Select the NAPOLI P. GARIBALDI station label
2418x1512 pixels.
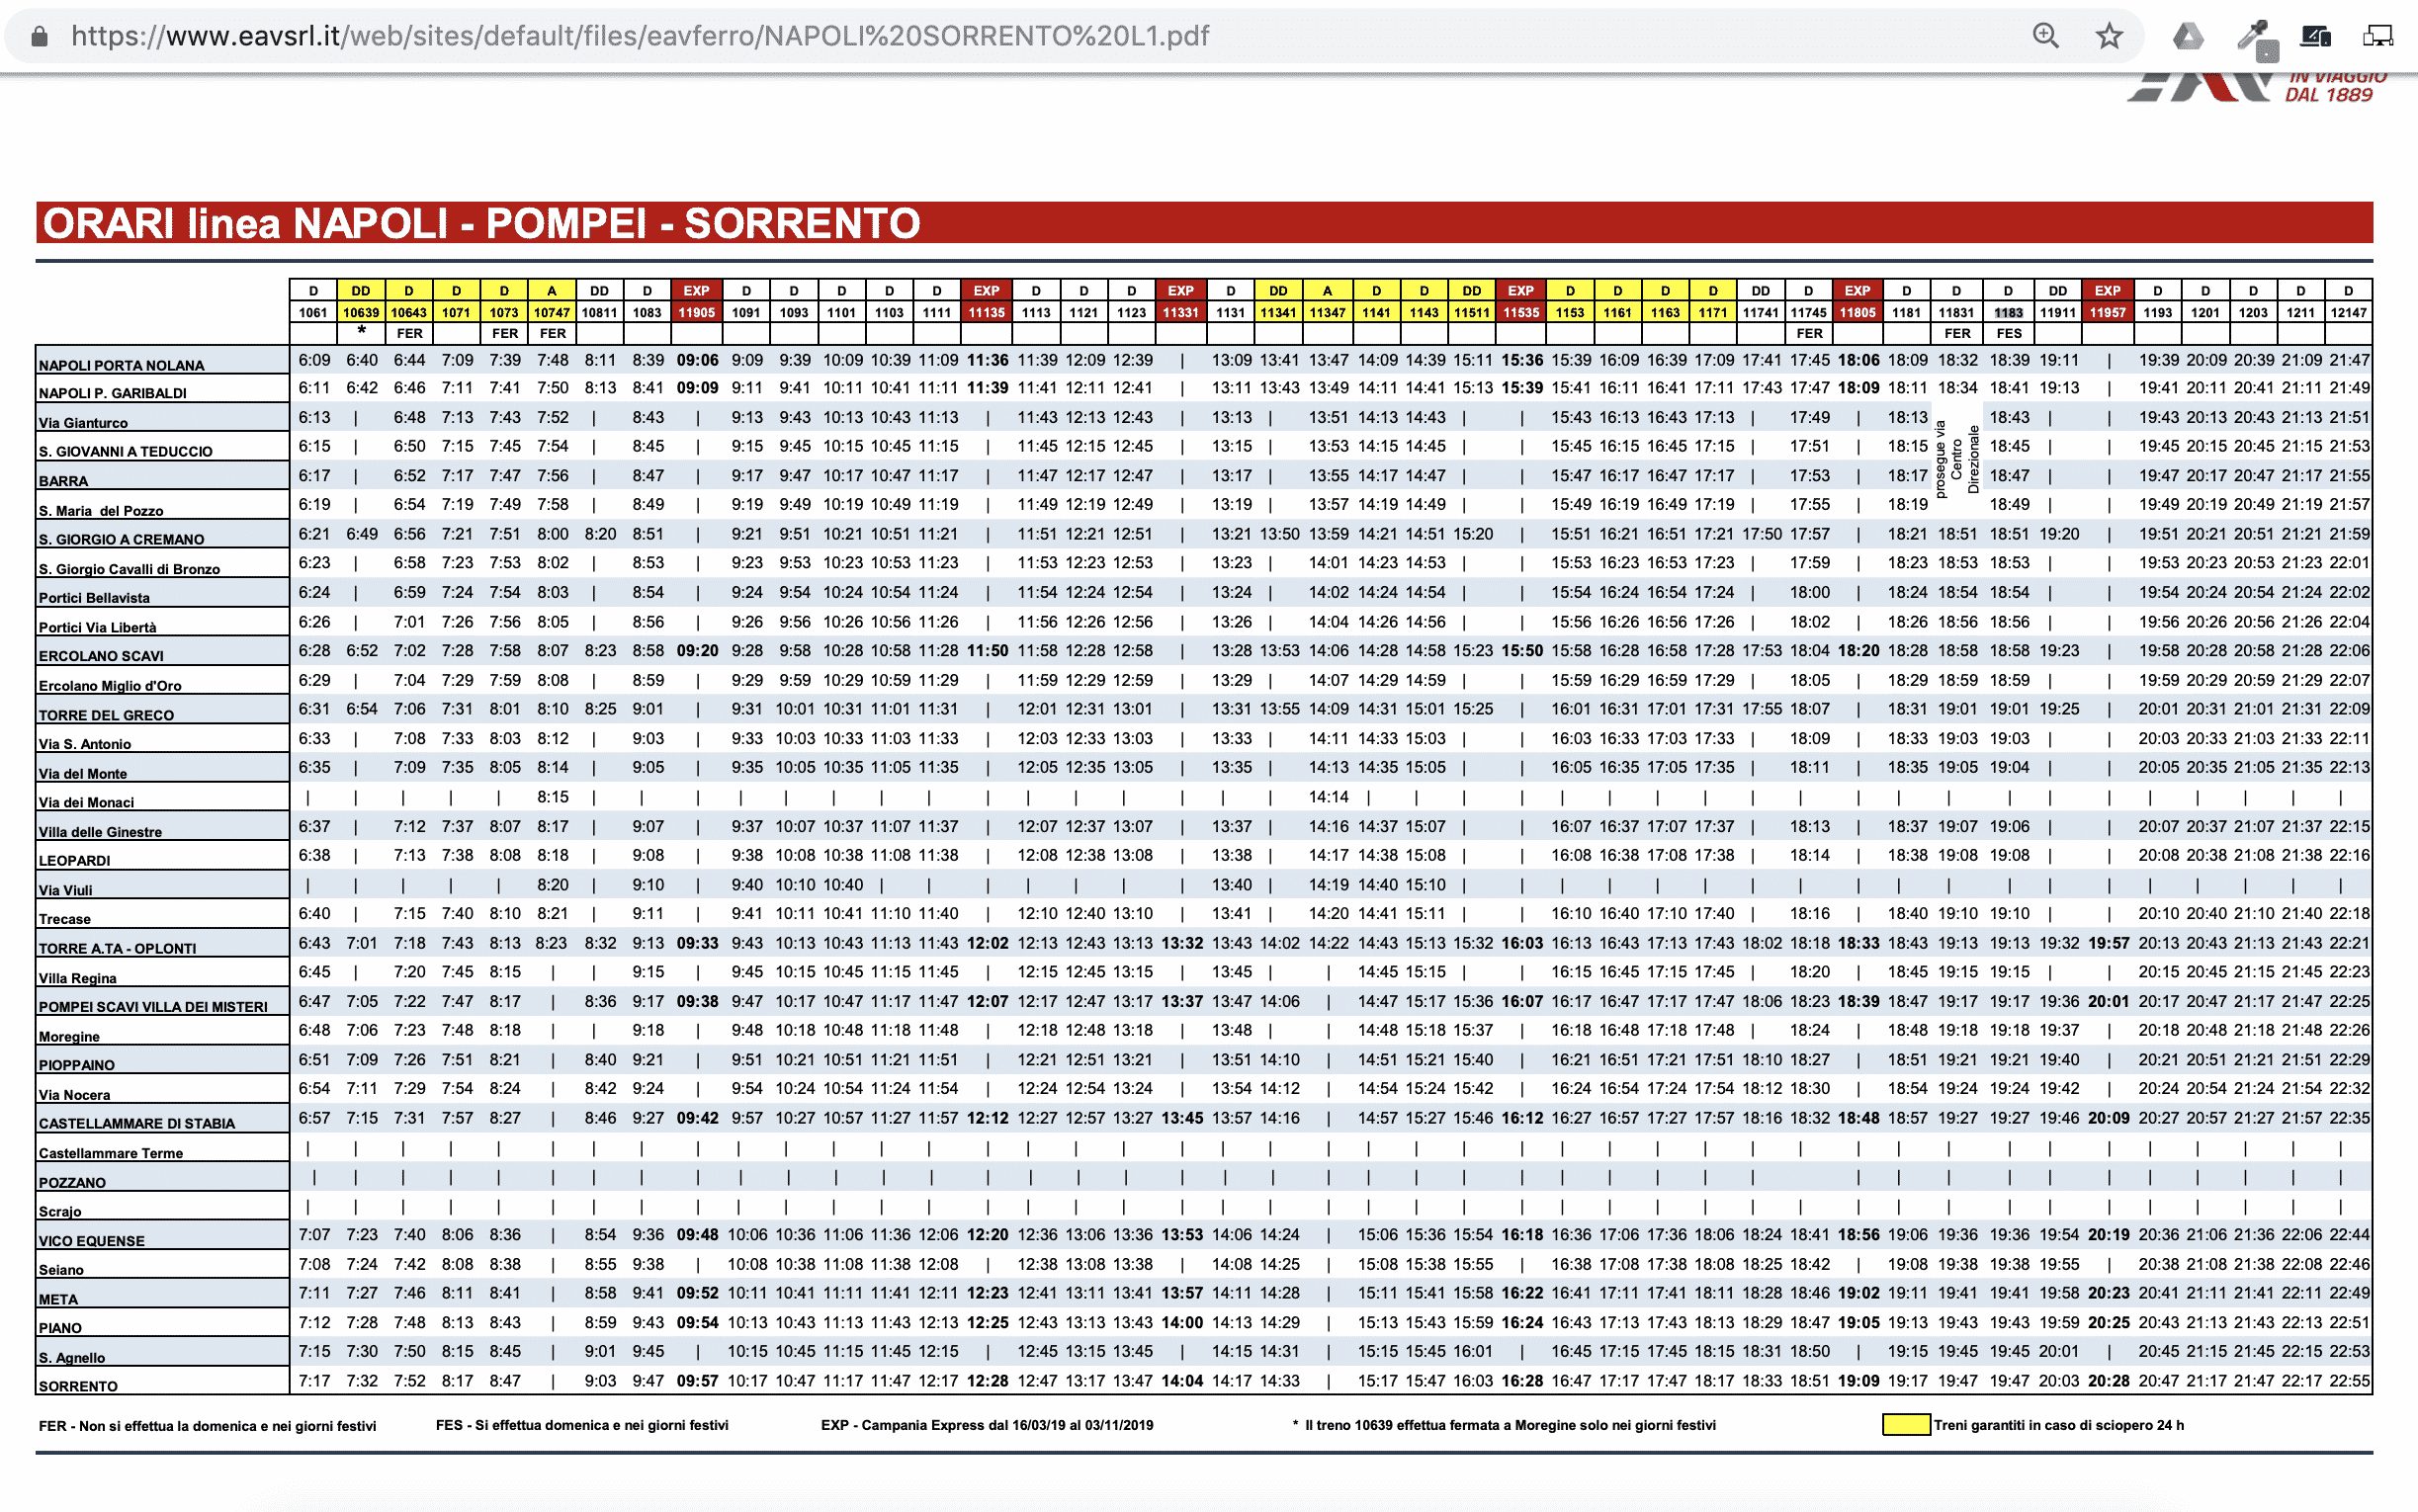click(x=112, y=393)
